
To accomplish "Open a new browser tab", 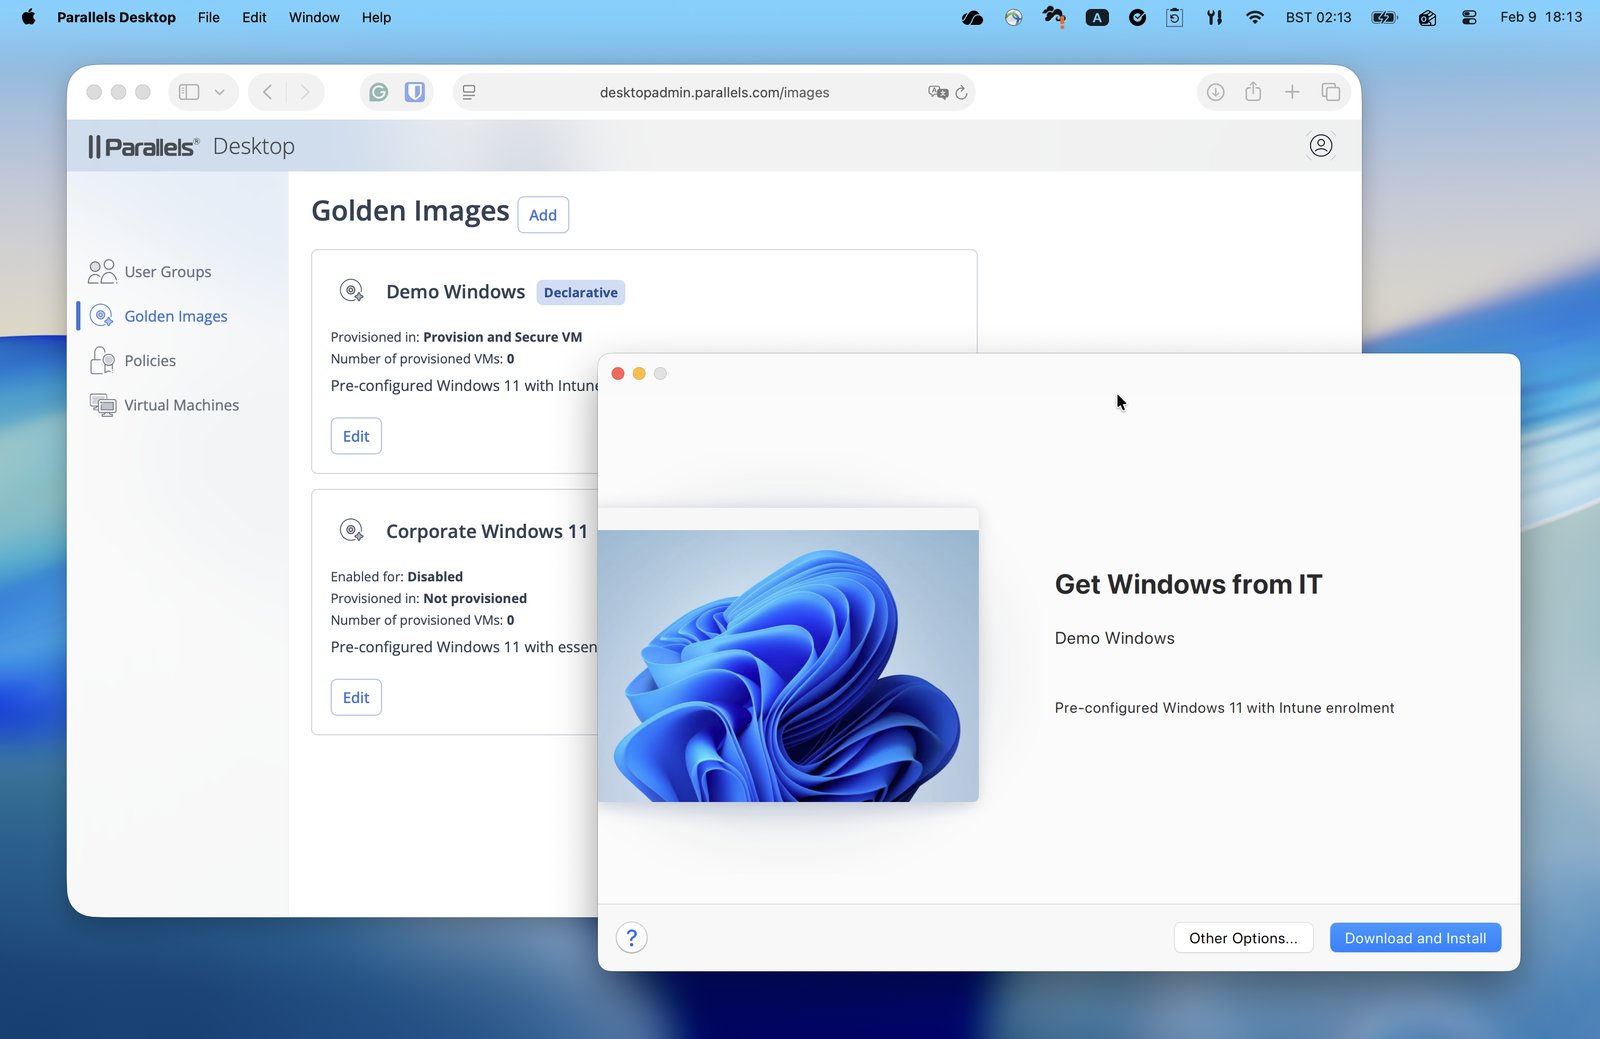I will (x=1292, y=92).
